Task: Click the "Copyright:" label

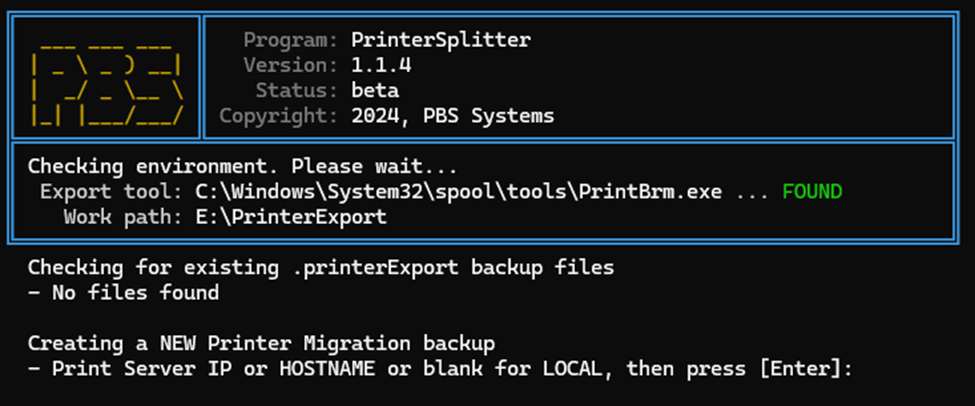Action: 278,116
